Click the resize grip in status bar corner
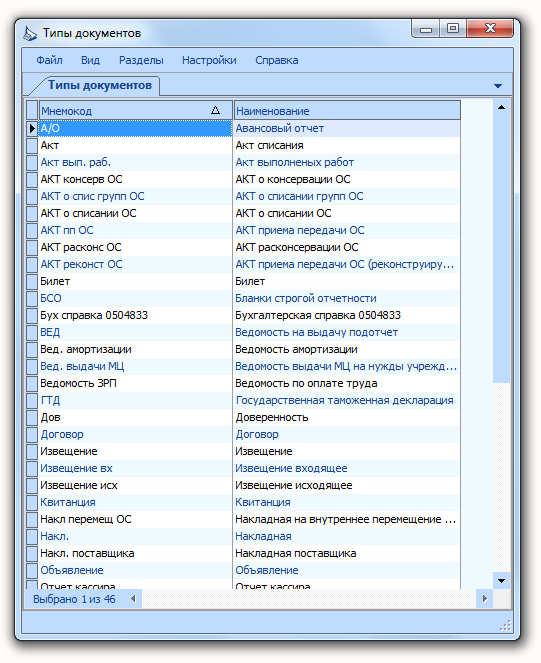This screenshot has height=663, width=541. (505, 625)
